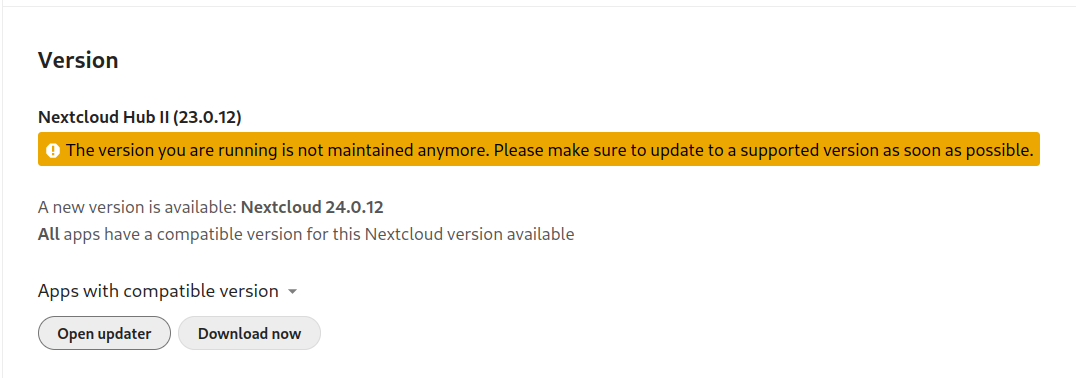Open the updater
1076x378 pixels.
(104, 333)
